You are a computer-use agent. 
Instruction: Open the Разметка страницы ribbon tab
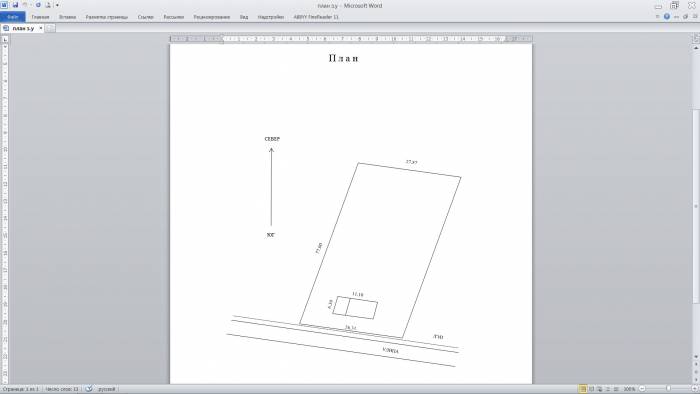click(x=107, y=17)
